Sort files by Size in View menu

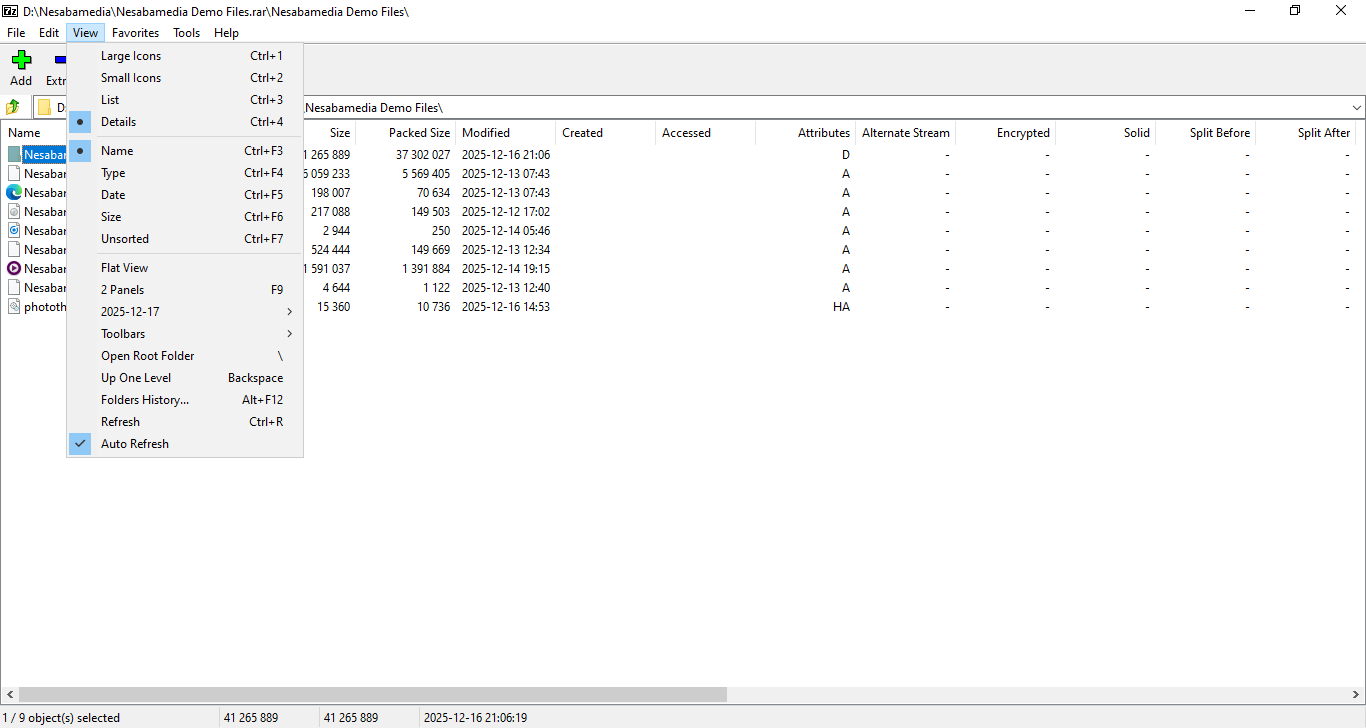[x=111, y=217]
